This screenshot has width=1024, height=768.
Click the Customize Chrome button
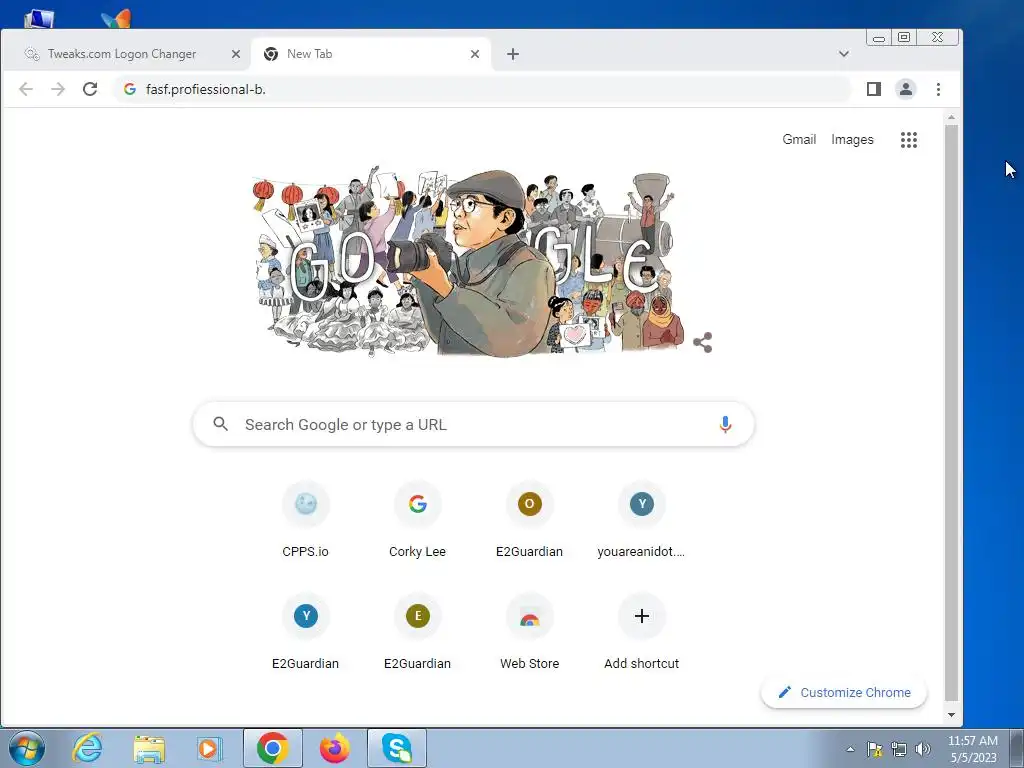(844, 692)
